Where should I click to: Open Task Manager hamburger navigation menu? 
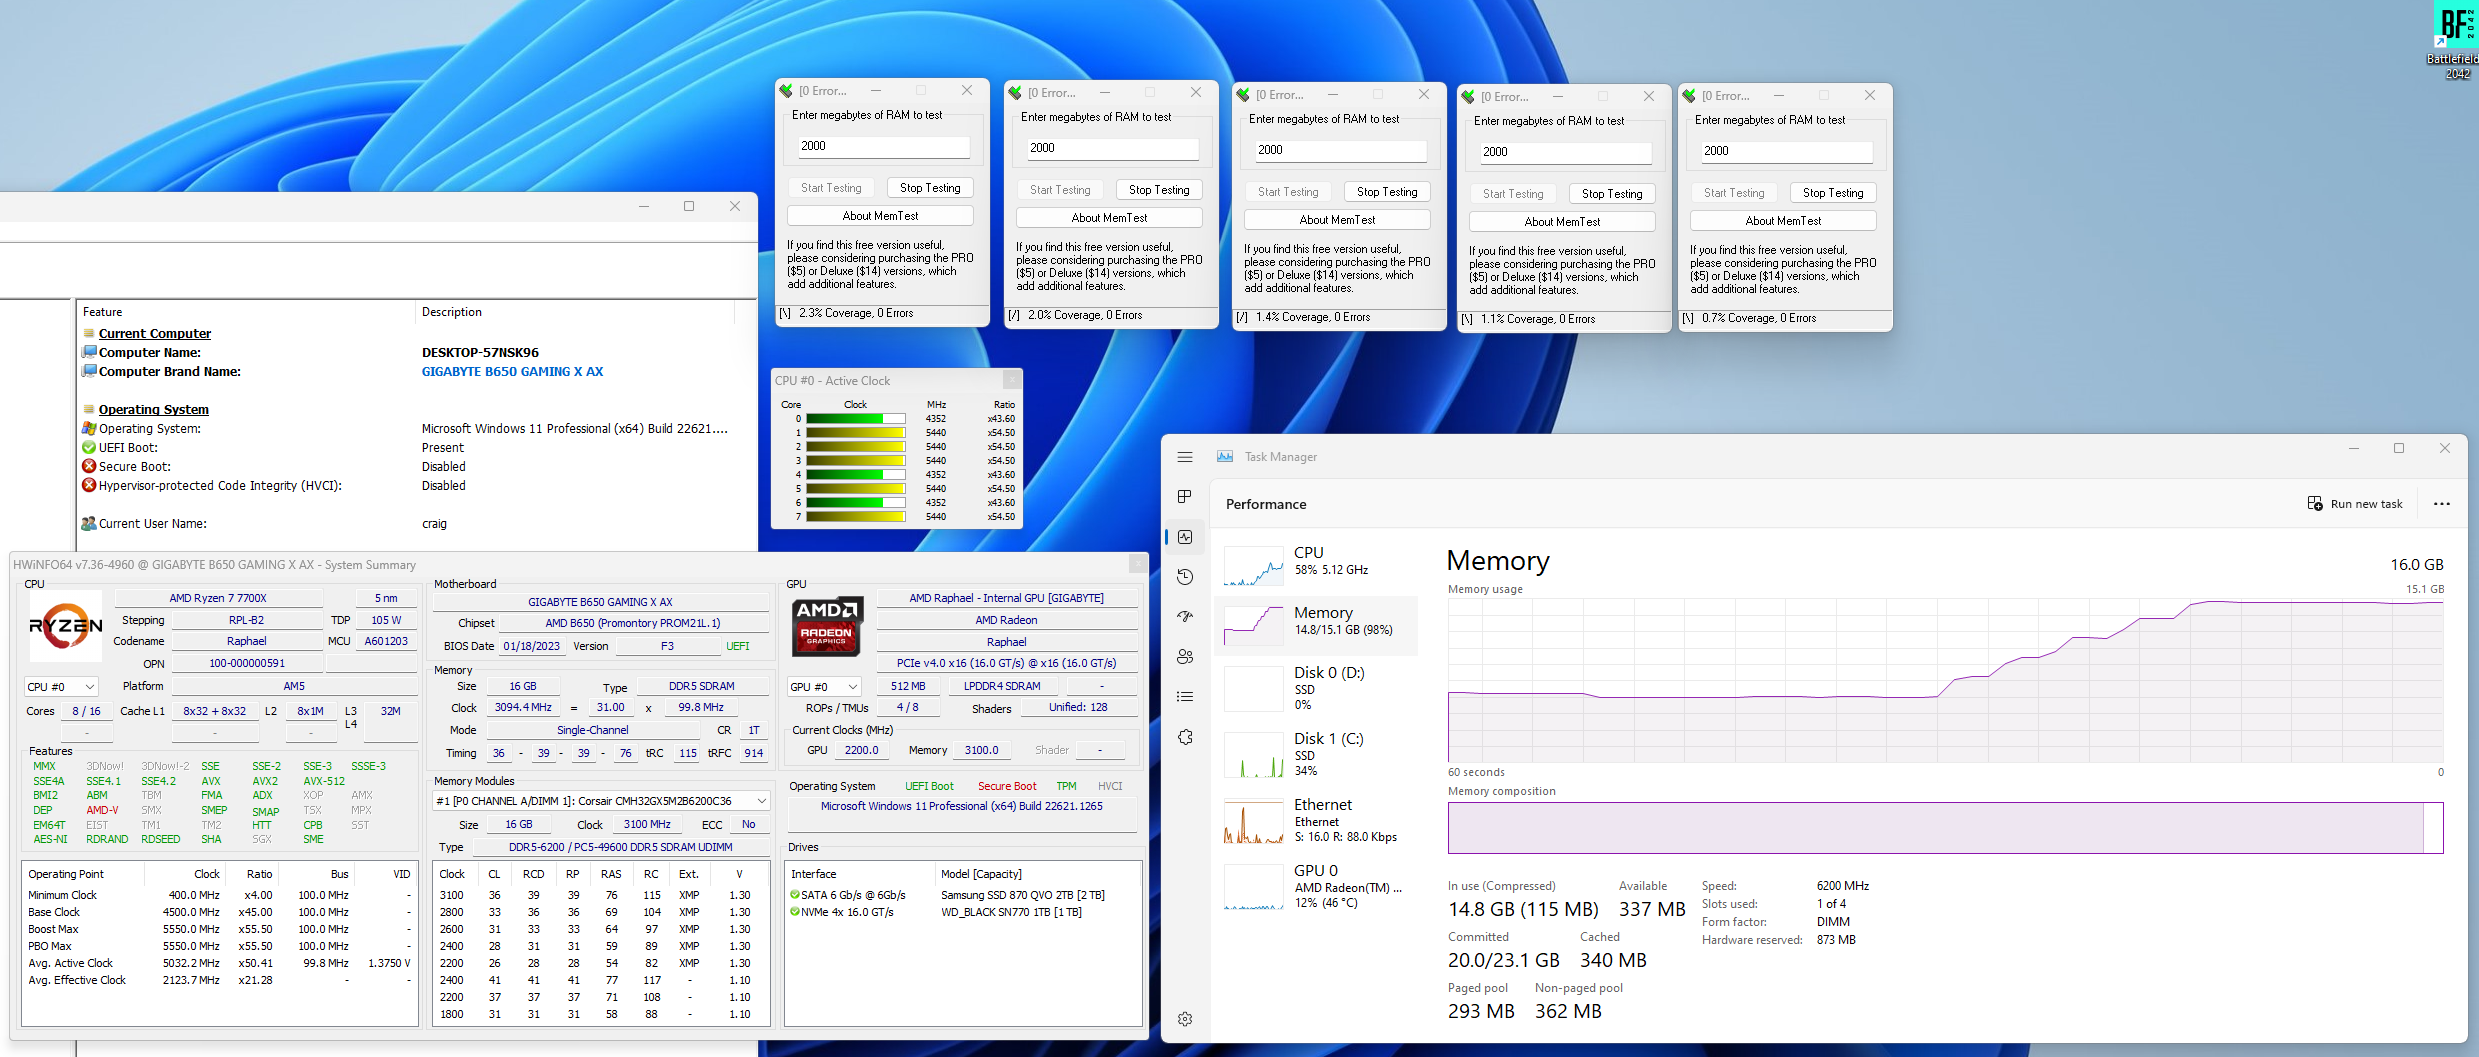click(1185, 457)
